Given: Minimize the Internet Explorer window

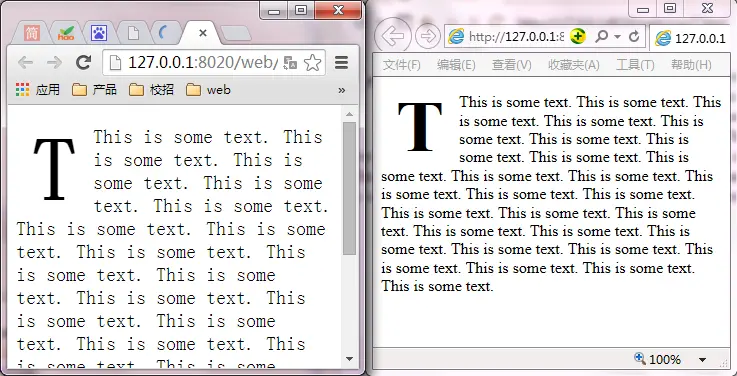Looking at the screenshot, I should [643, 9].
